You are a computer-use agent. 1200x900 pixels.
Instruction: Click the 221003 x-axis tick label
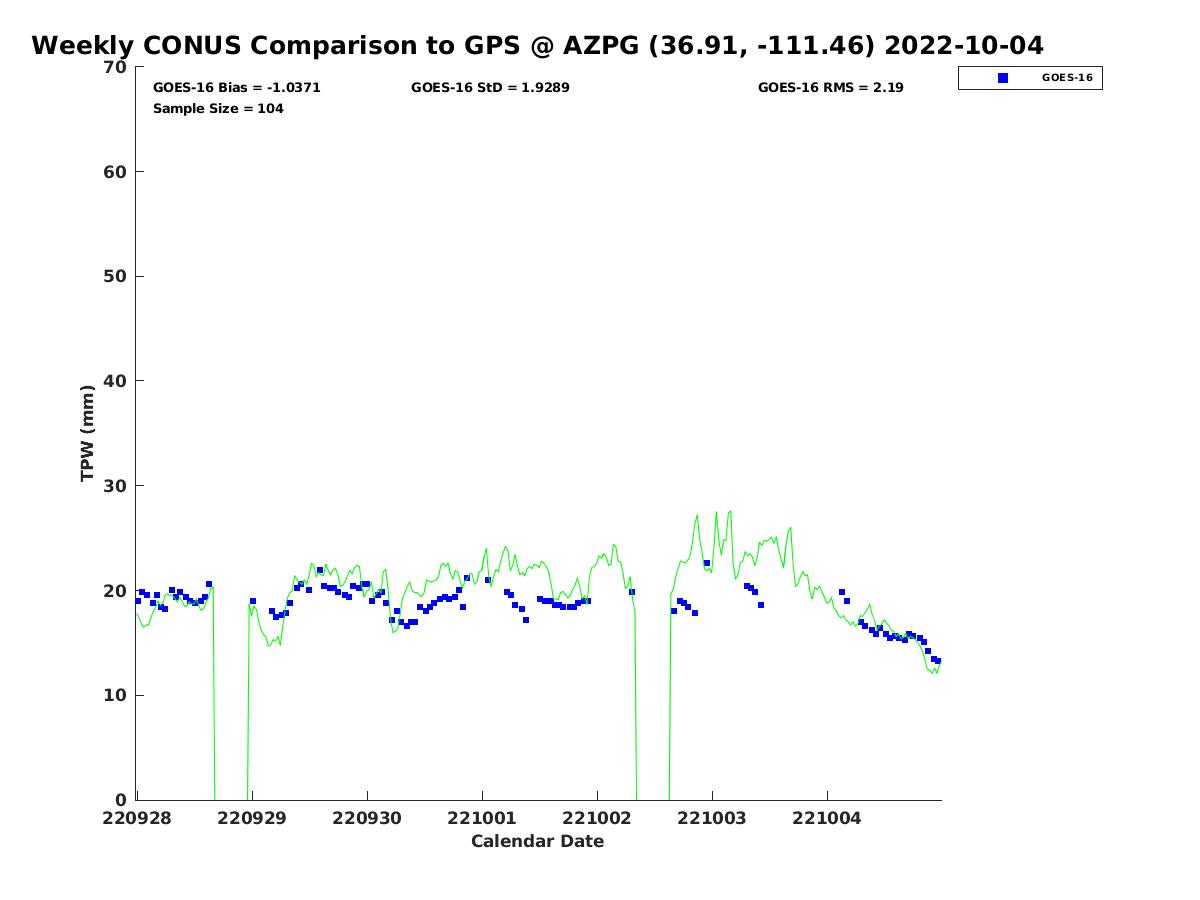[712, 818]
